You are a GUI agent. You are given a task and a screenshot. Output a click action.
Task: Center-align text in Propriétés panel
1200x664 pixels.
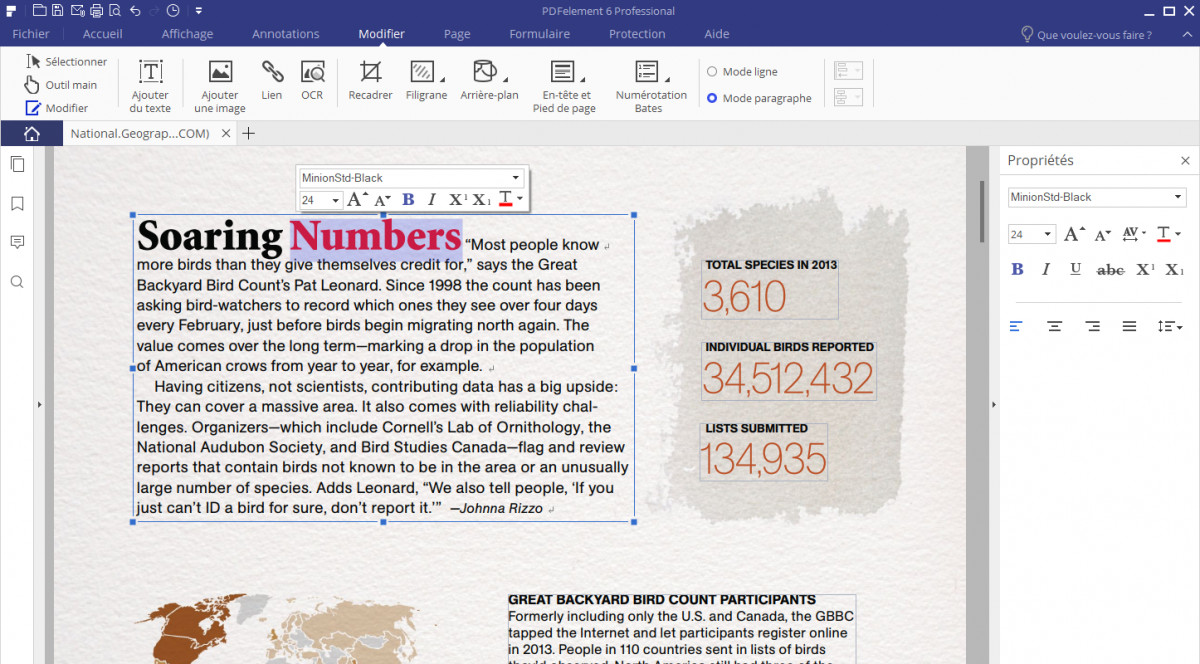pos(1054,326)
